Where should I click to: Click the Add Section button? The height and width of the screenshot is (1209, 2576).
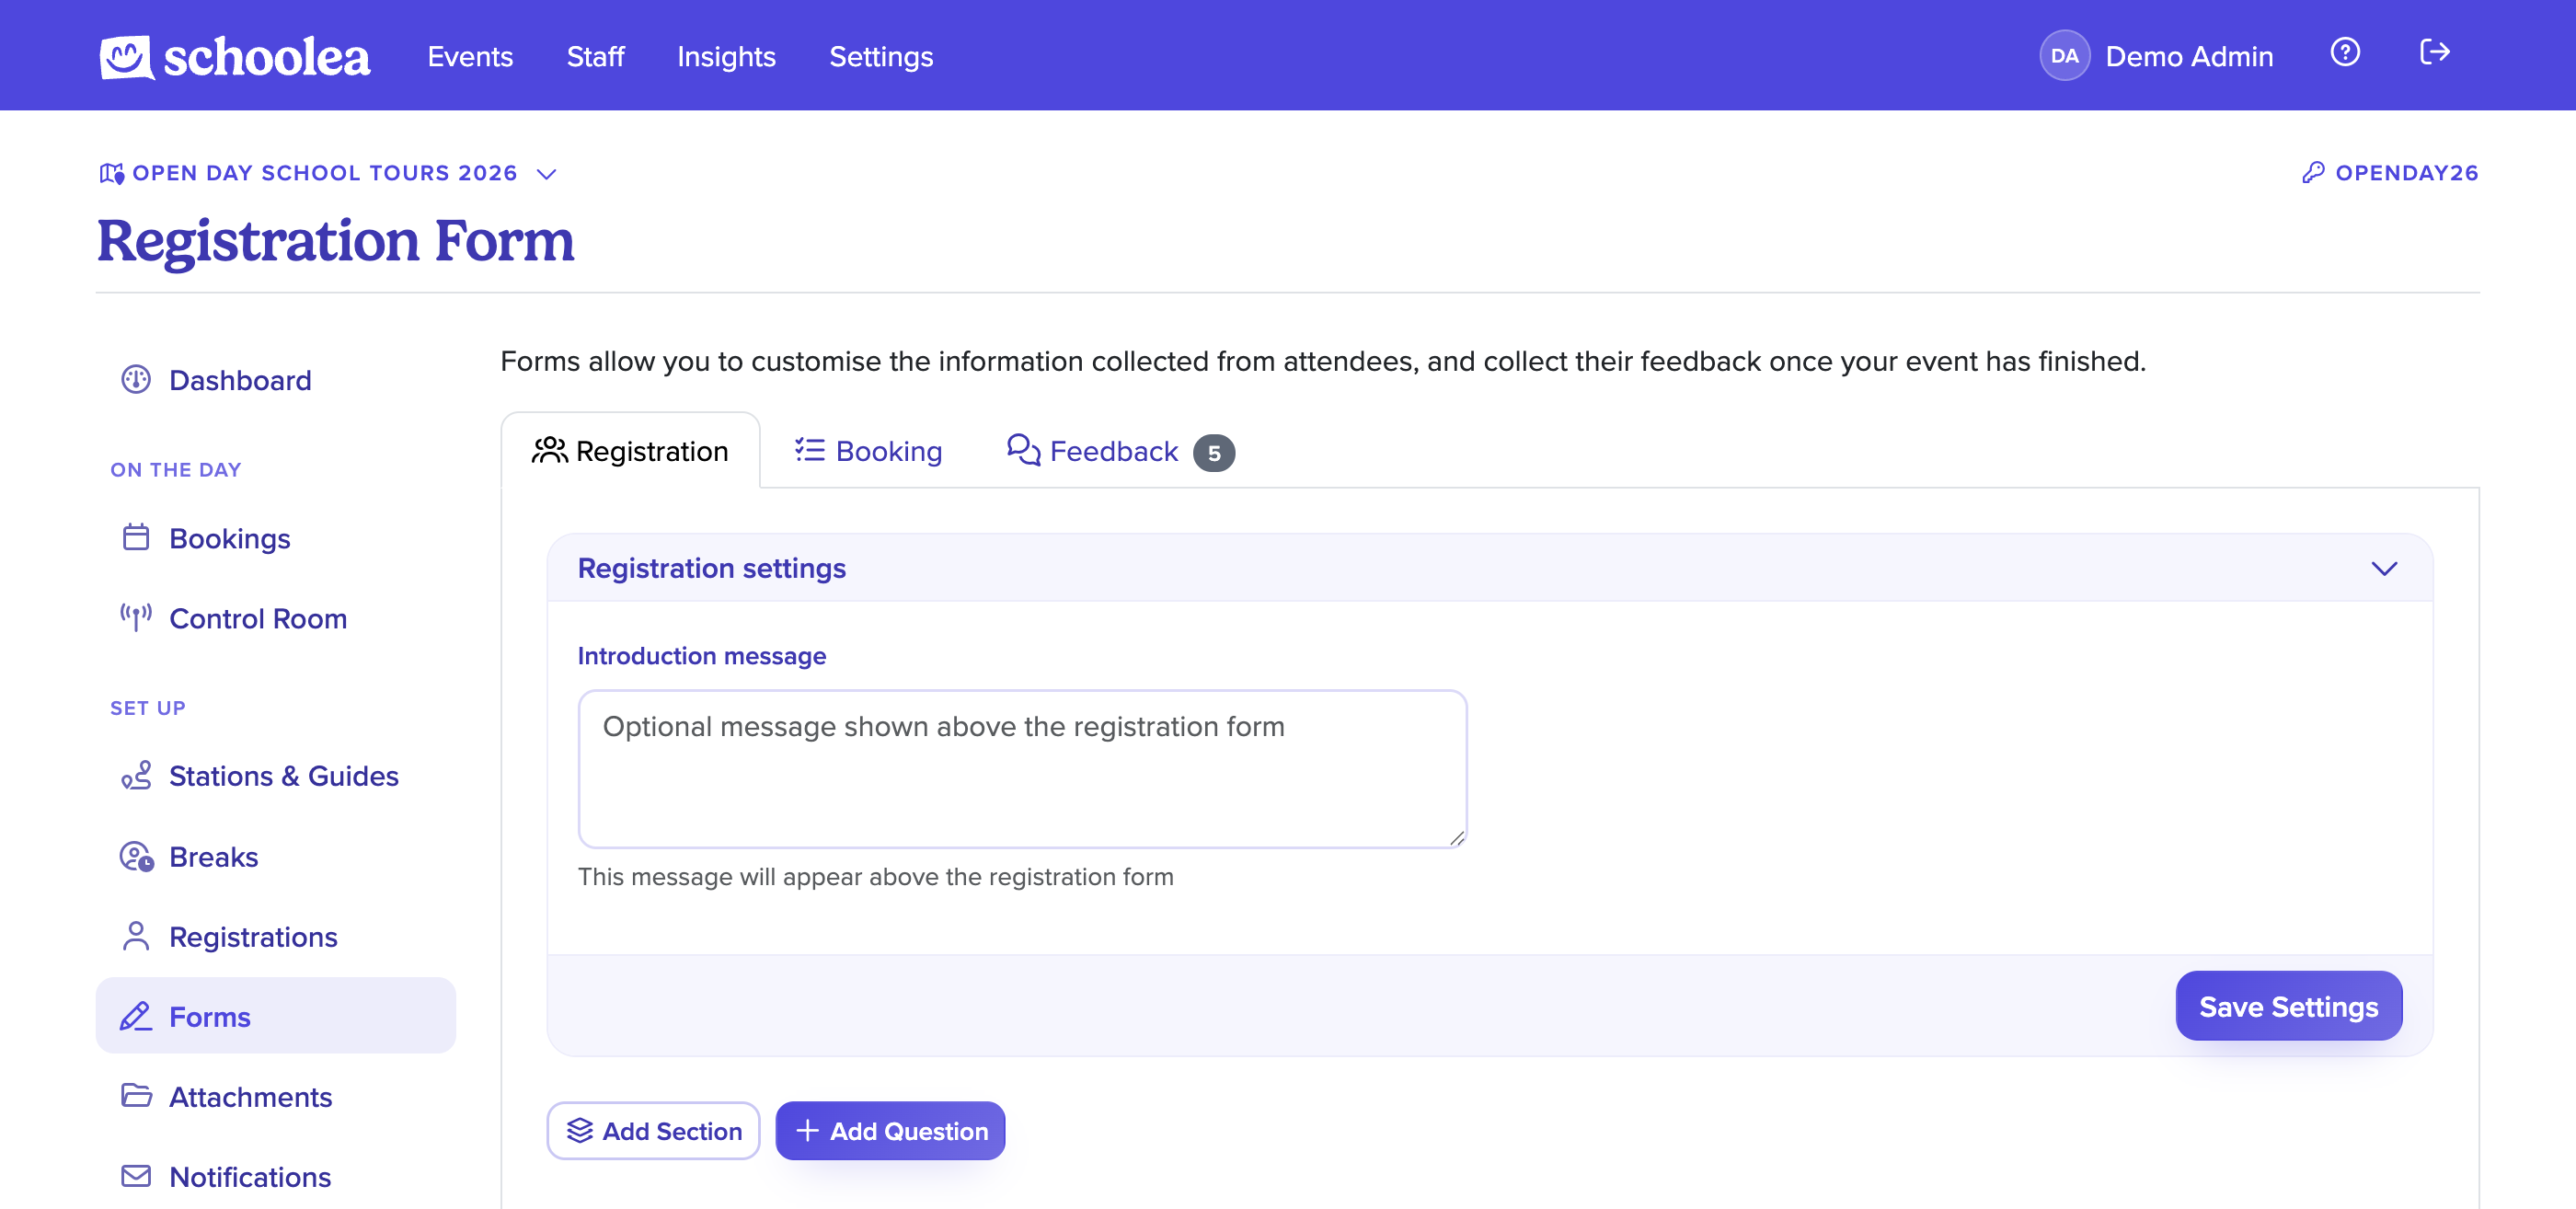tap(653, 1131)
